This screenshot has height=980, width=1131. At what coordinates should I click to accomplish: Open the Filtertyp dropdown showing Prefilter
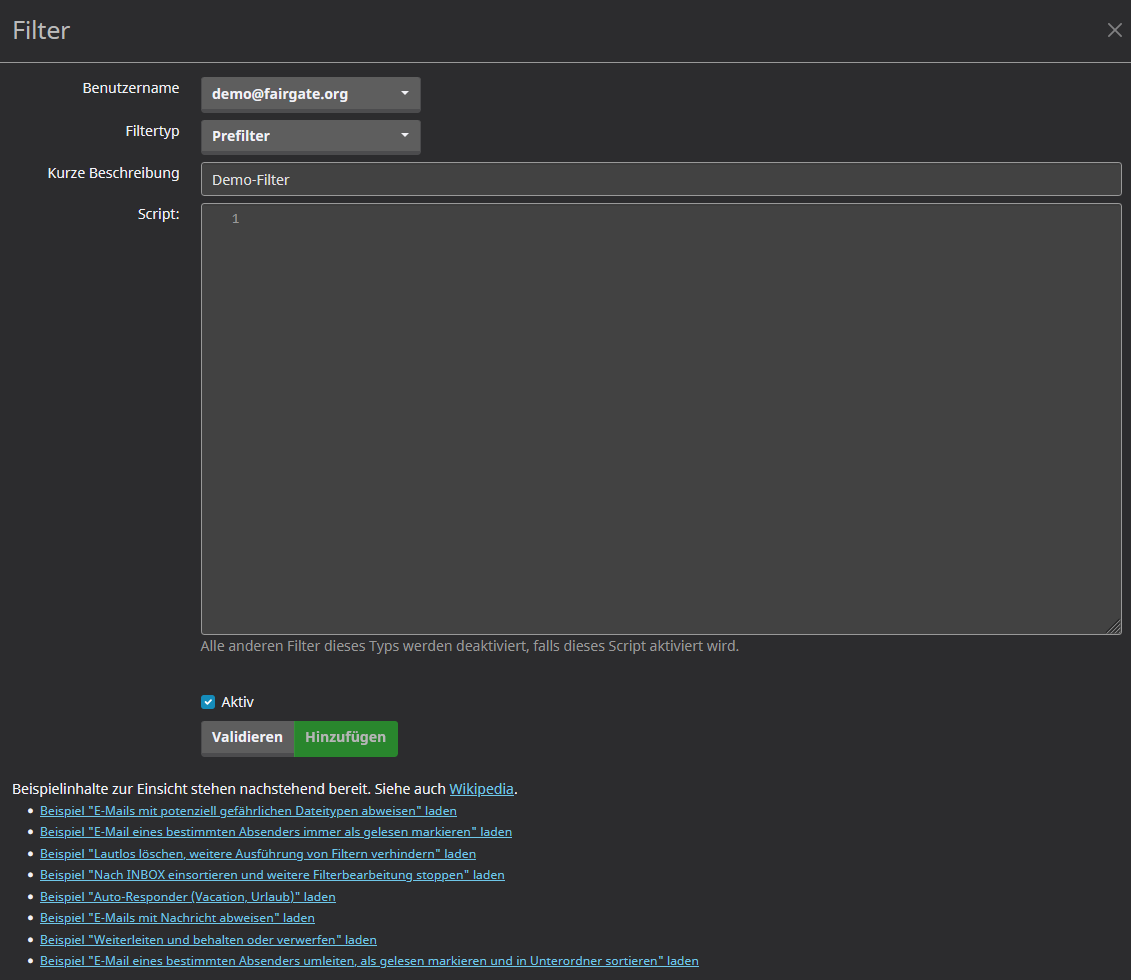[310, 136]
